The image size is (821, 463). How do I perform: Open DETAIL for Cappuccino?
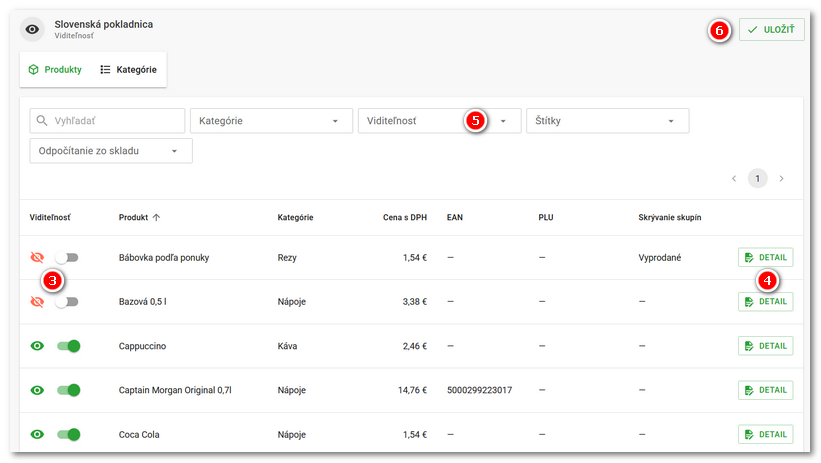click(x=765, y=346)
